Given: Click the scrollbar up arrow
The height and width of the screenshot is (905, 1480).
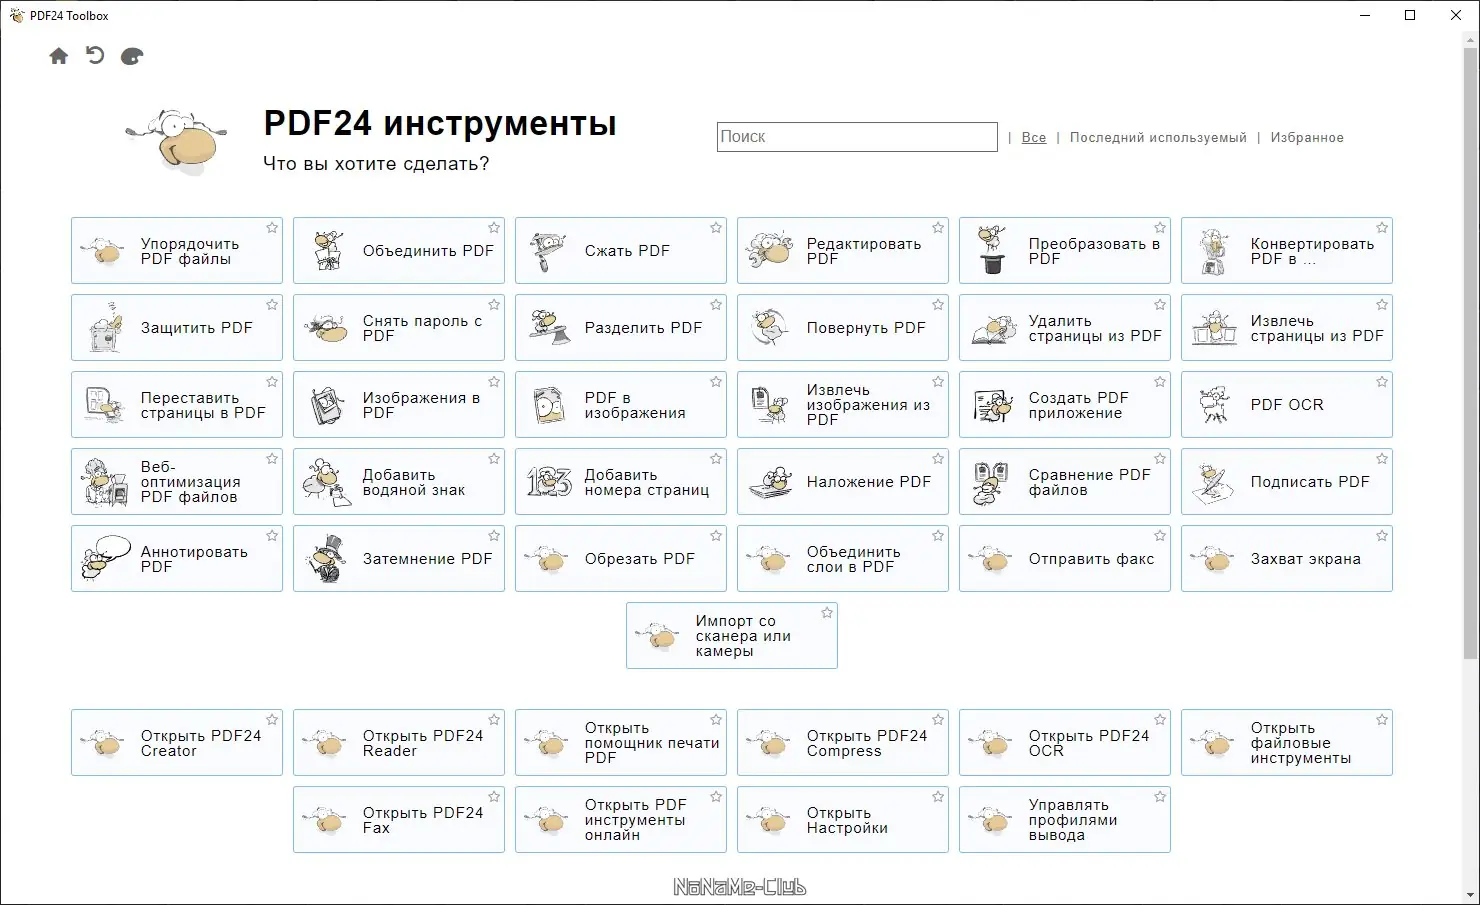Looking at the screenshot, I should coord(1470,39).
